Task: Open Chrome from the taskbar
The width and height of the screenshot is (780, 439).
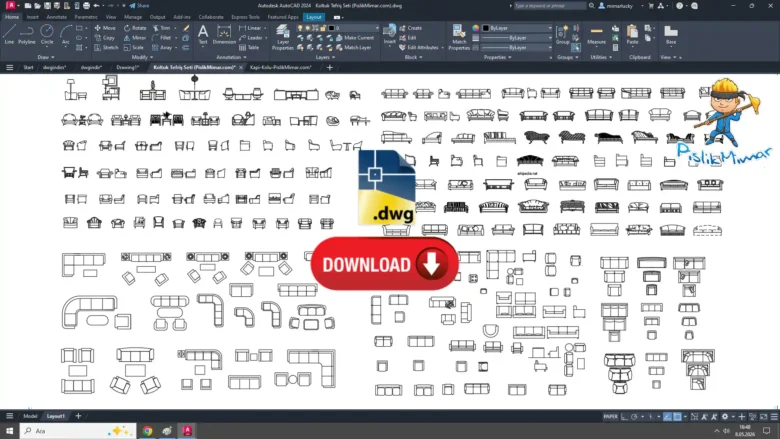Action: [x=147, y=431]
